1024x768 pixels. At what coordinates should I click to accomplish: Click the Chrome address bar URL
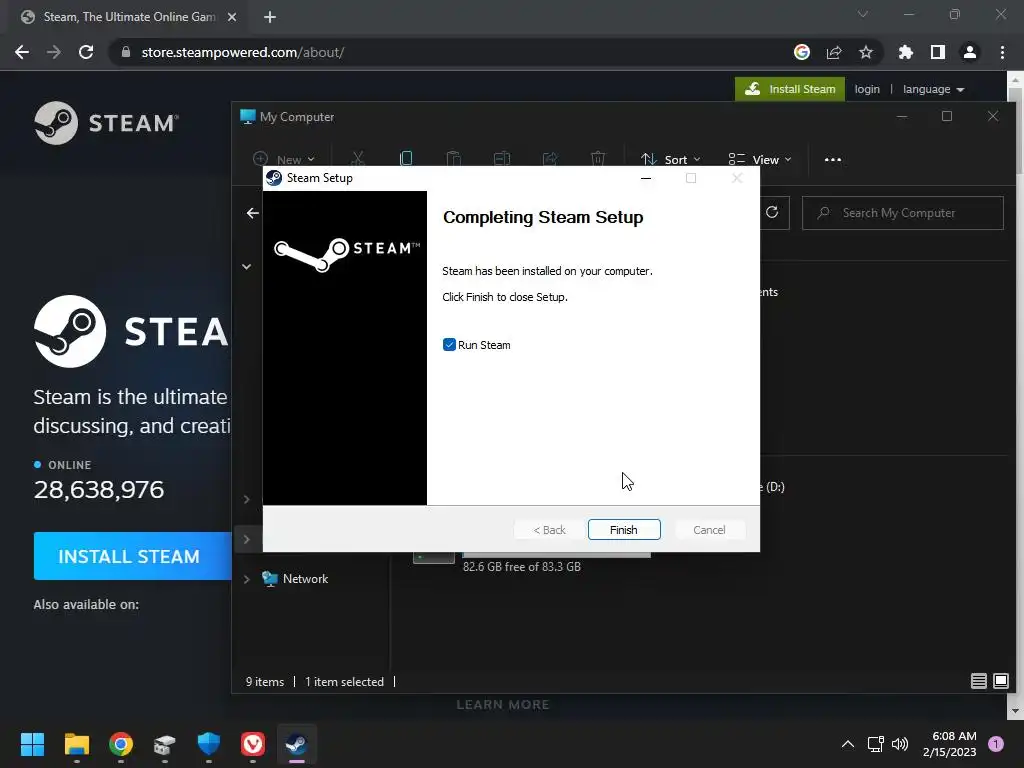point(243,52)
